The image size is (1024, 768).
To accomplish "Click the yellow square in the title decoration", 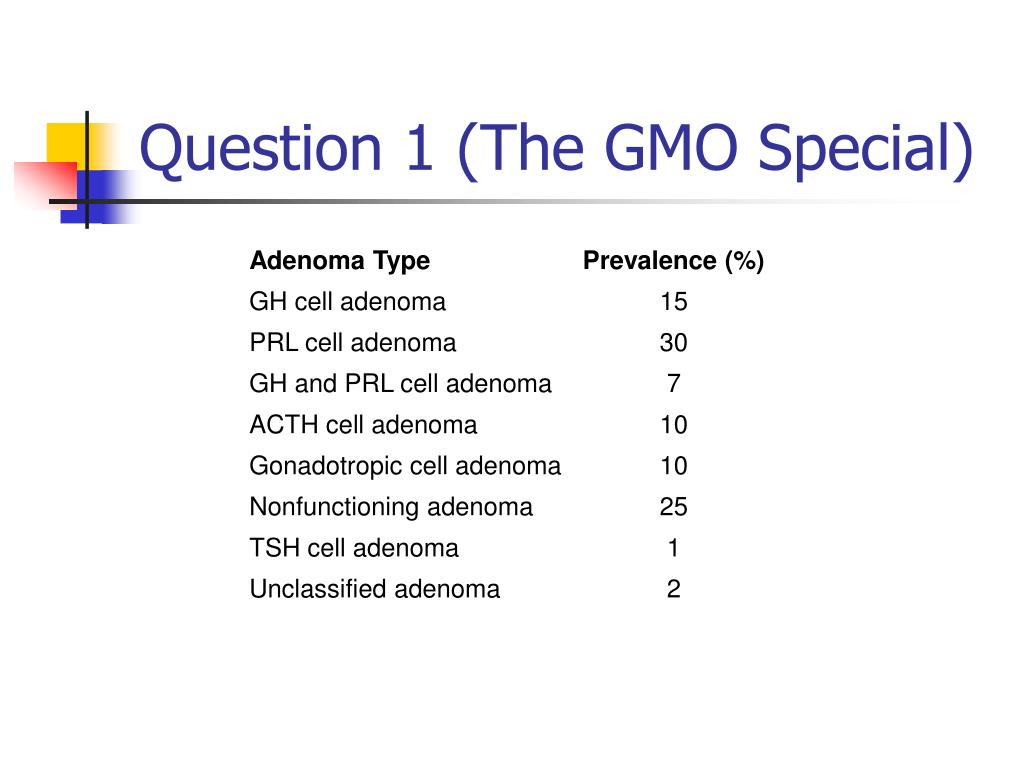I will (x=71, y=146).
